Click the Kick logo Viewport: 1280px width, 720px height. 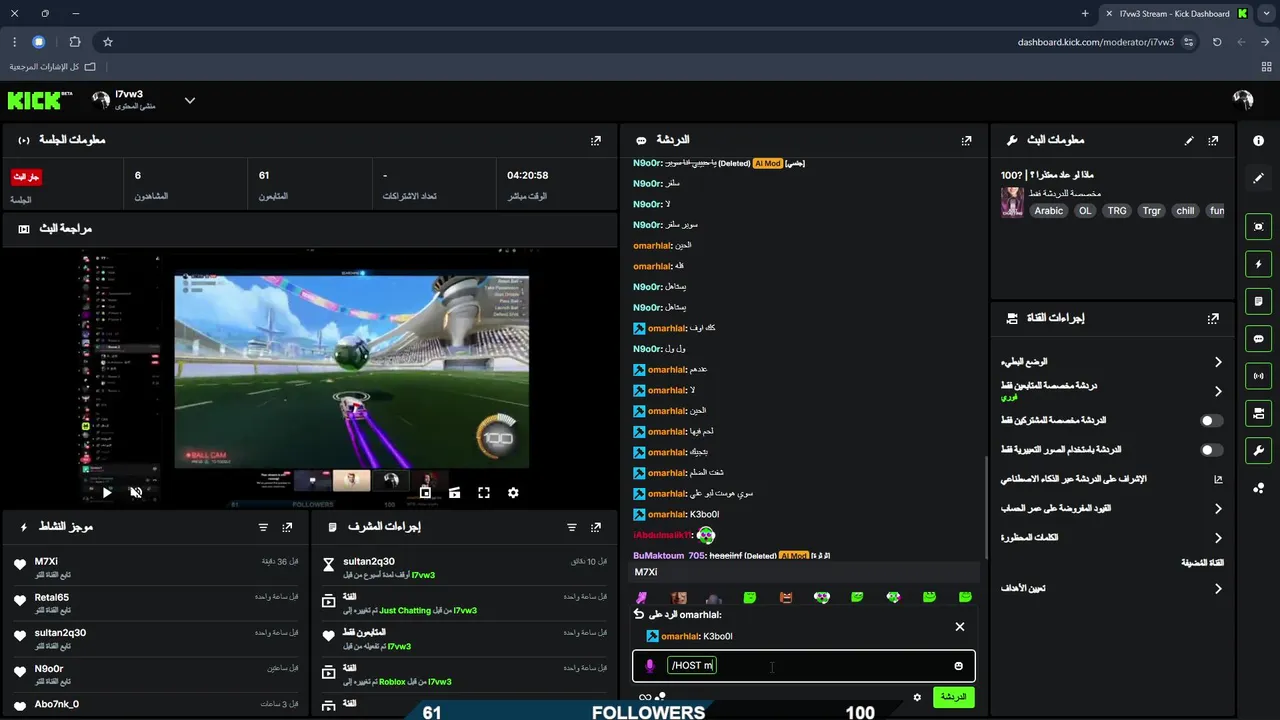click(x=40, y=100)
